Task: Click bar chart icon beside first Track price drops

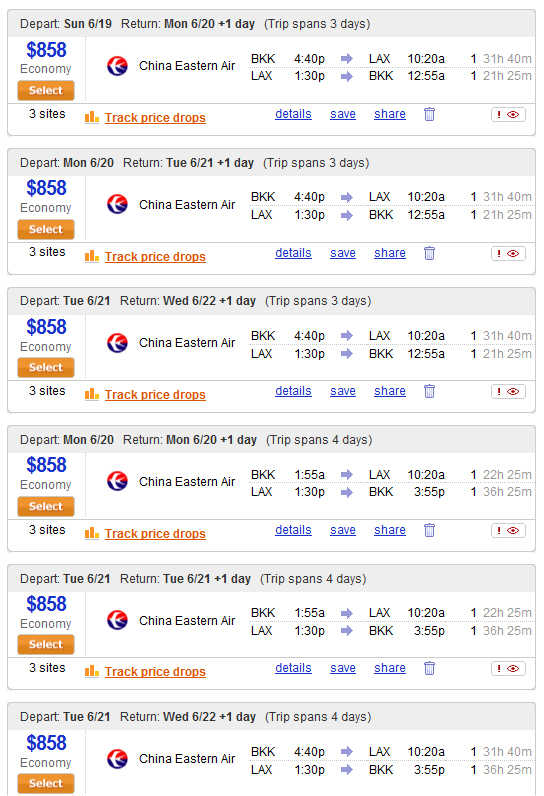Action: coord(92,117)
